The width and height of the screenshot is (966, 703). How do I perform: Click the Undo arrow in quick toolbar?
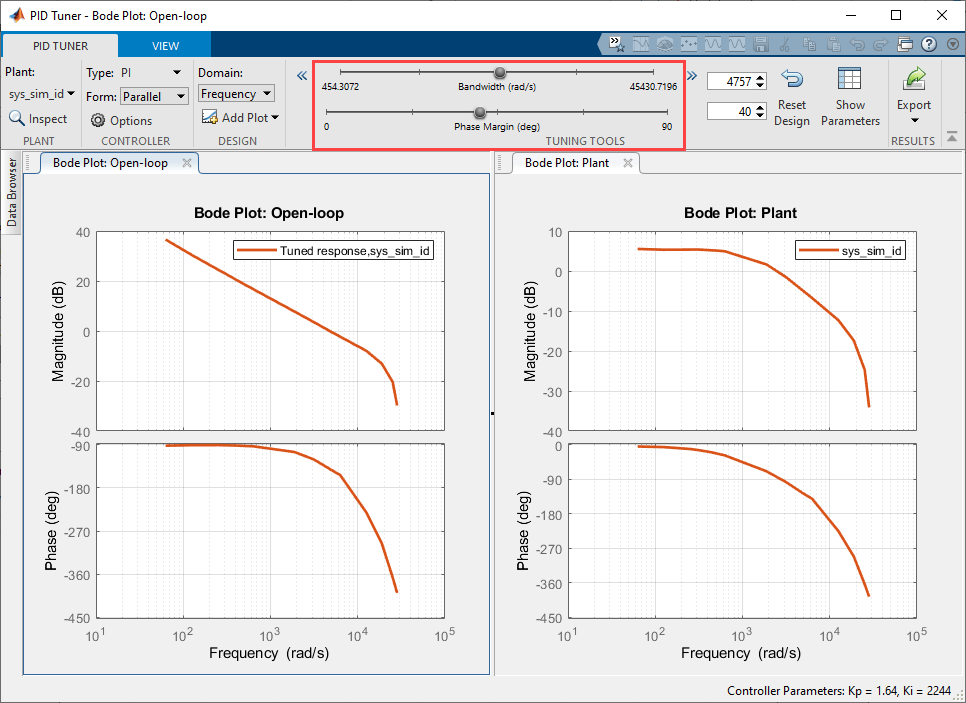(x=857, y=44)
